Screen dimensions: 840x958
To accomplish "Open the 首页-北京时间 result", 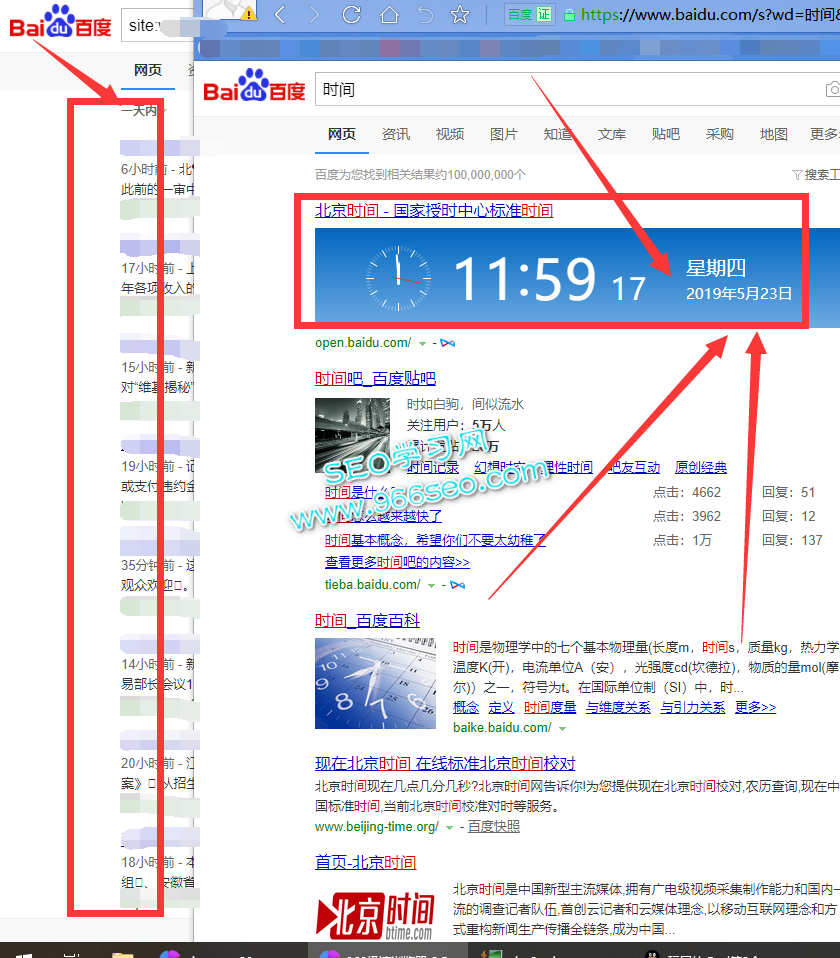I will (x=365, y=863).
